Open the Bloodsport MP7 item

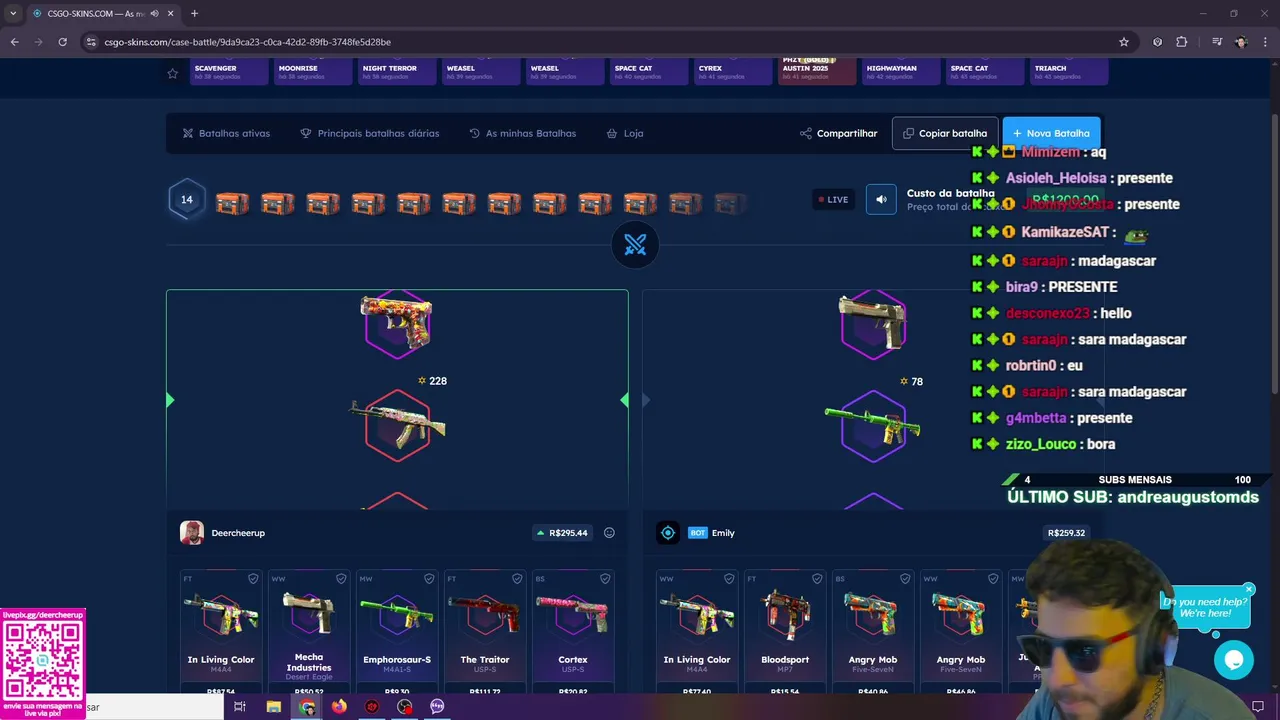tap(785, 632)
